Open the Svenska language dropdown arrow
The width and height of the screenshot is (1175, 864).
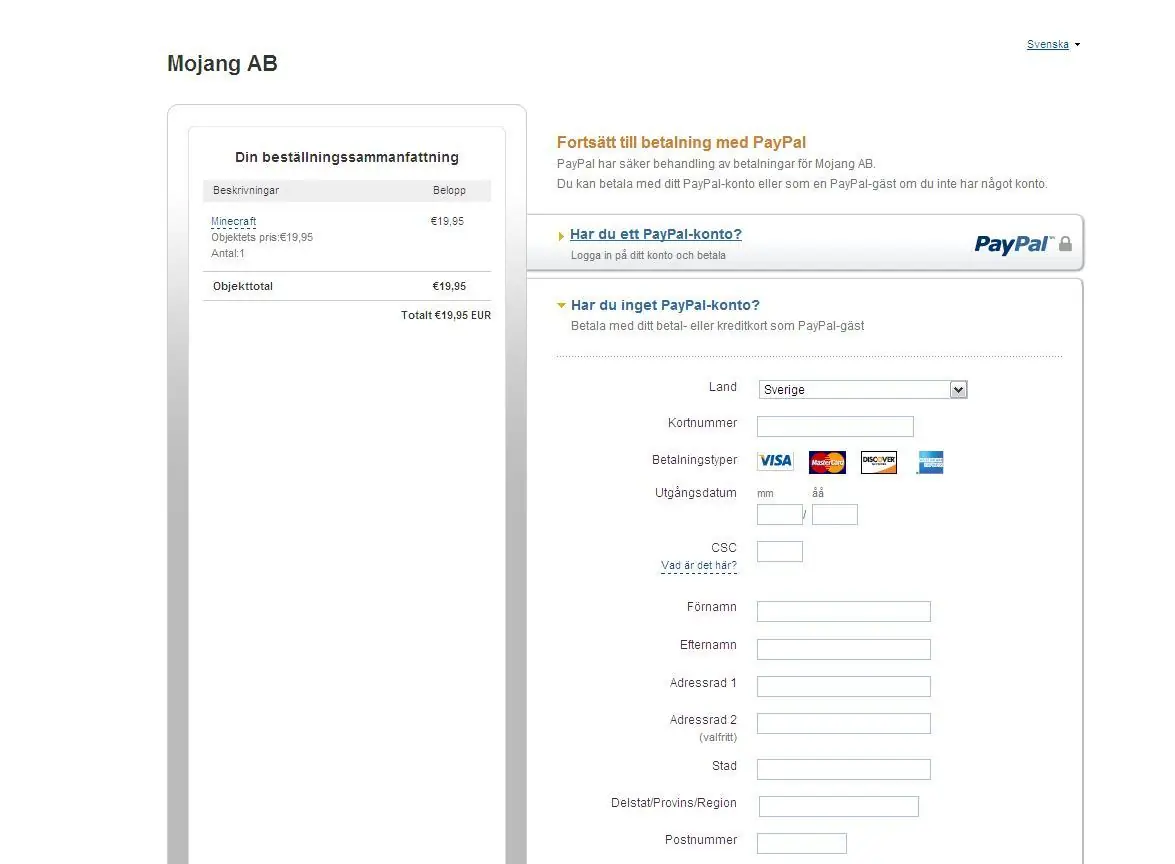tap(1078, 45)
